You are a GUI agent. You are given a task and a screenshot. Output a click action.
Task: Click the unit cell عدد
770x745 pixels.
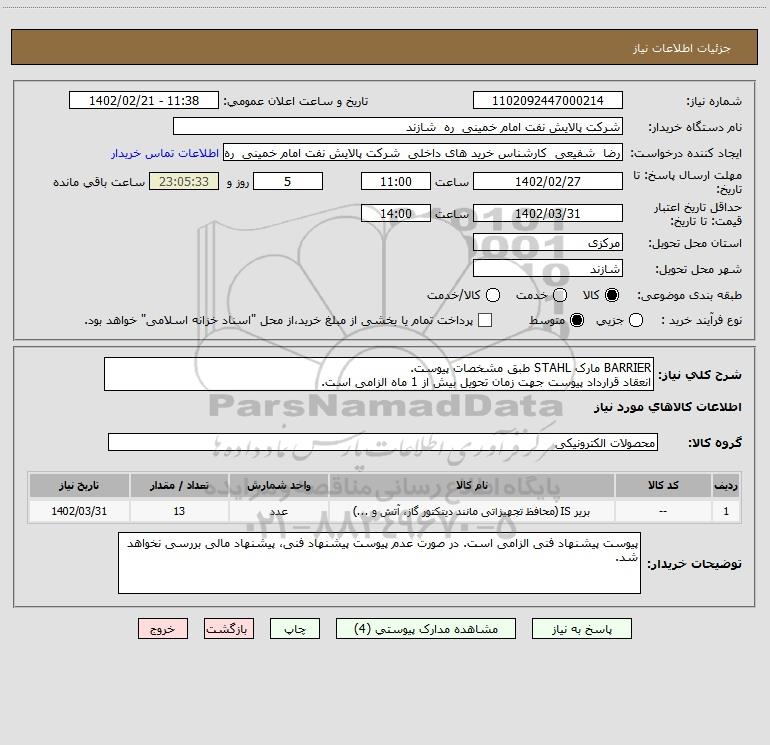click(278, 511)
